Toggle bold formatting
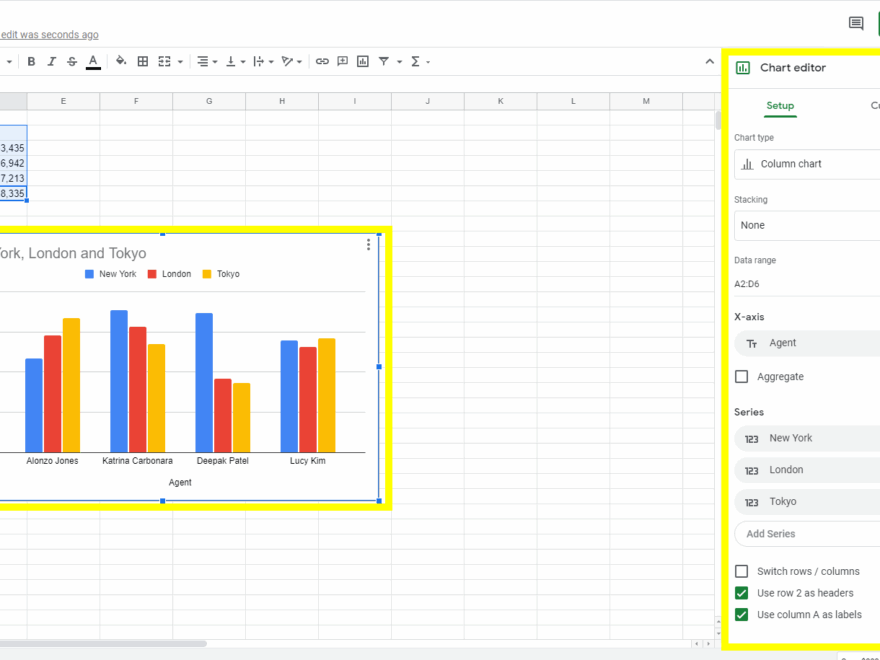The width and height of the screenshot is (880, 660). [31, 61]
